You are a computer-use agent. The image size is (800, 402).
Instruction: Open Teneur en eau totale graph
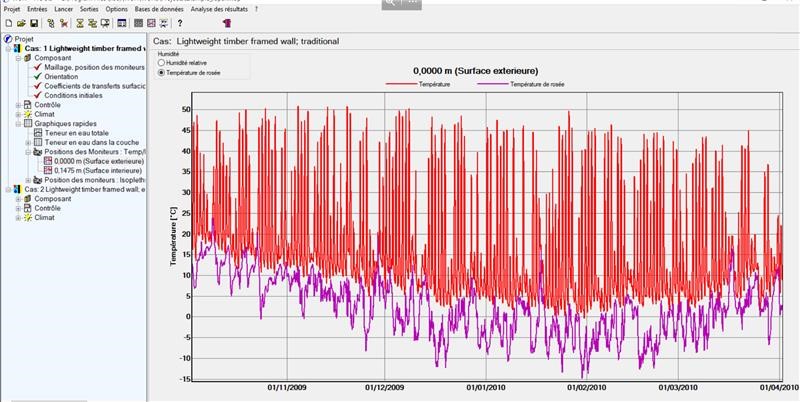point(75,133)
